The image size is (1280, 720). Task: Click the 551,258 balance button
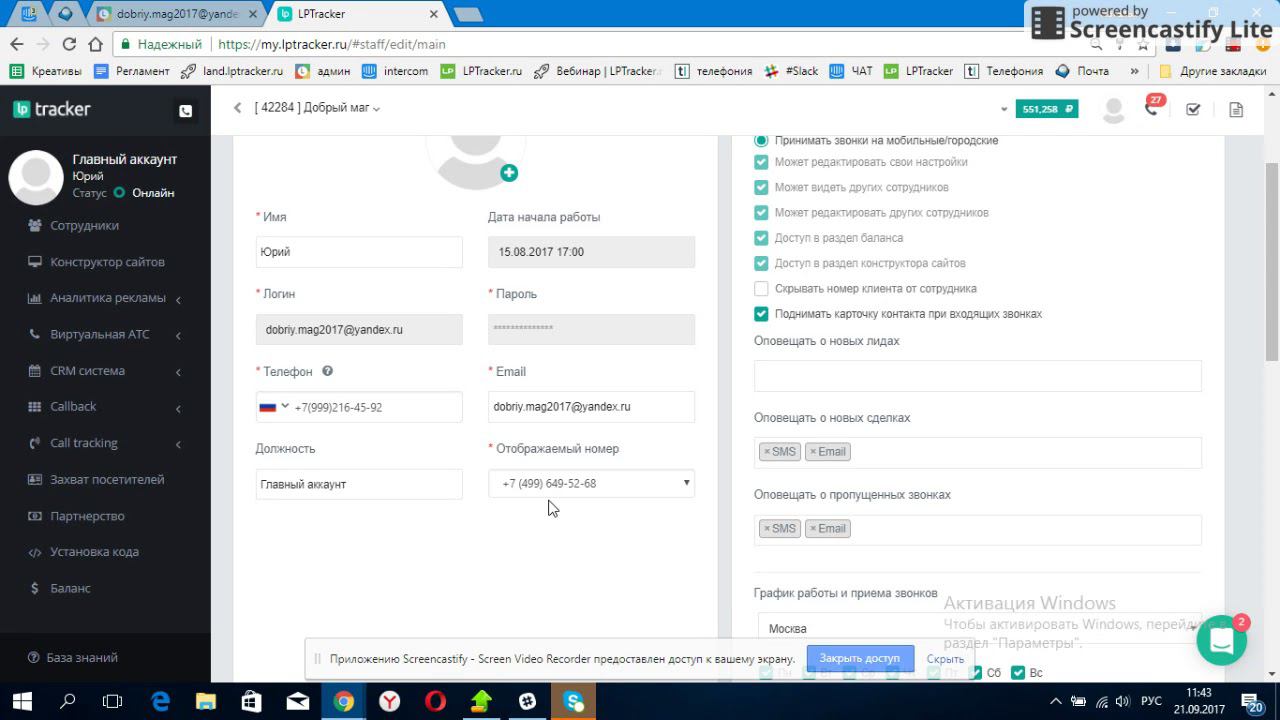click(x=1047, y=109)
